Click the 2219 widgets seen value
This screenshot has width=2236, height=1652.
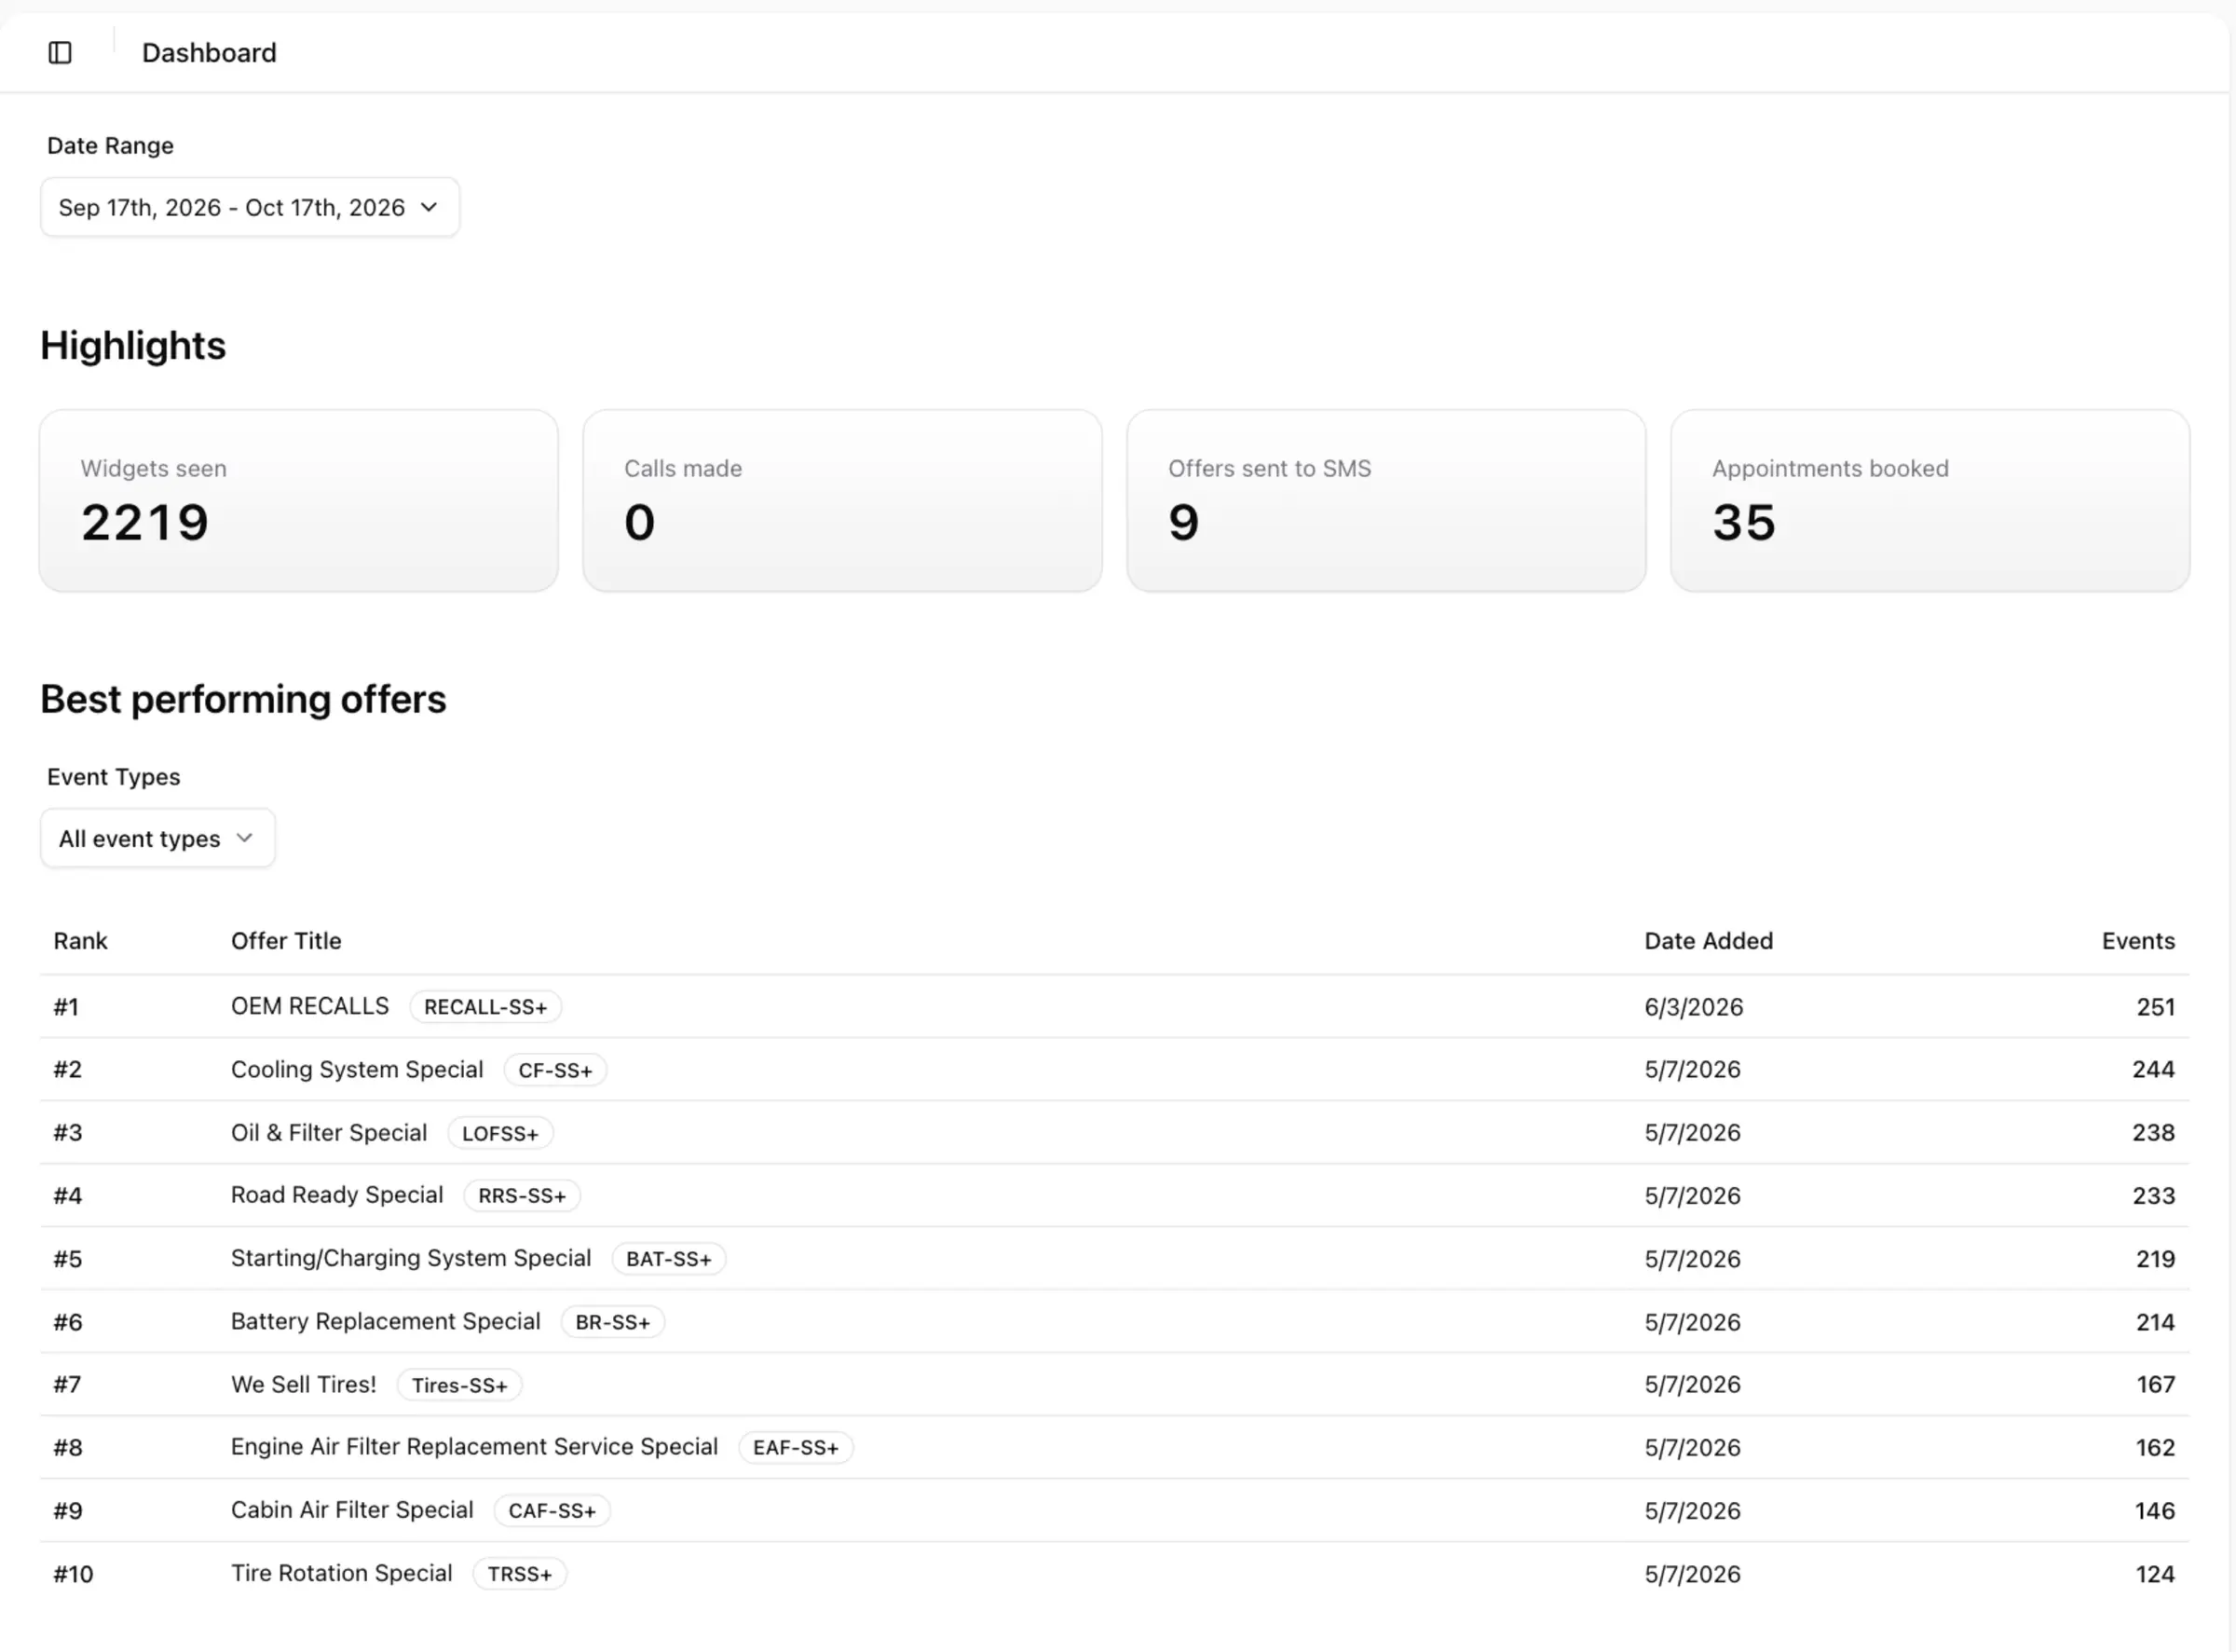145,522
